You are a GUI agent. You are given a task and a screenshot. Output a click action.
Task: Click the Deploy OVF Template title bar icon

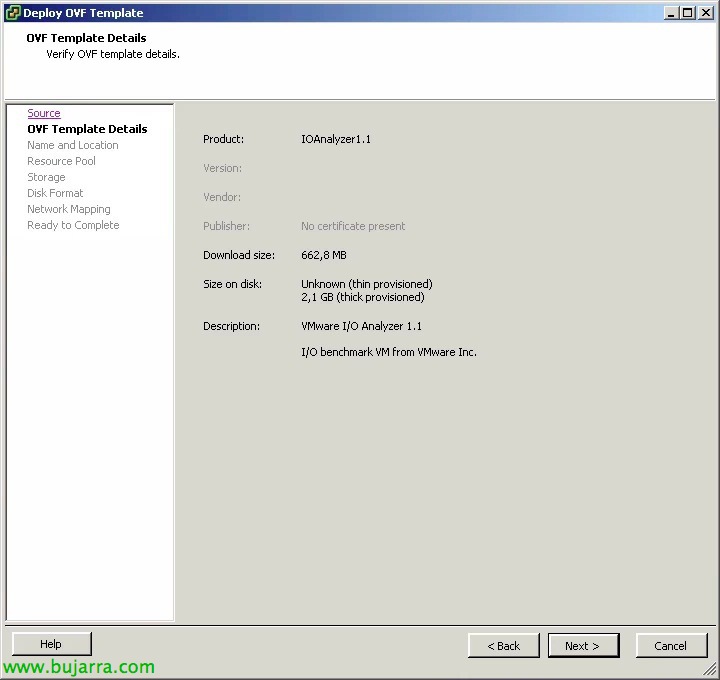[x=12, y=13]
